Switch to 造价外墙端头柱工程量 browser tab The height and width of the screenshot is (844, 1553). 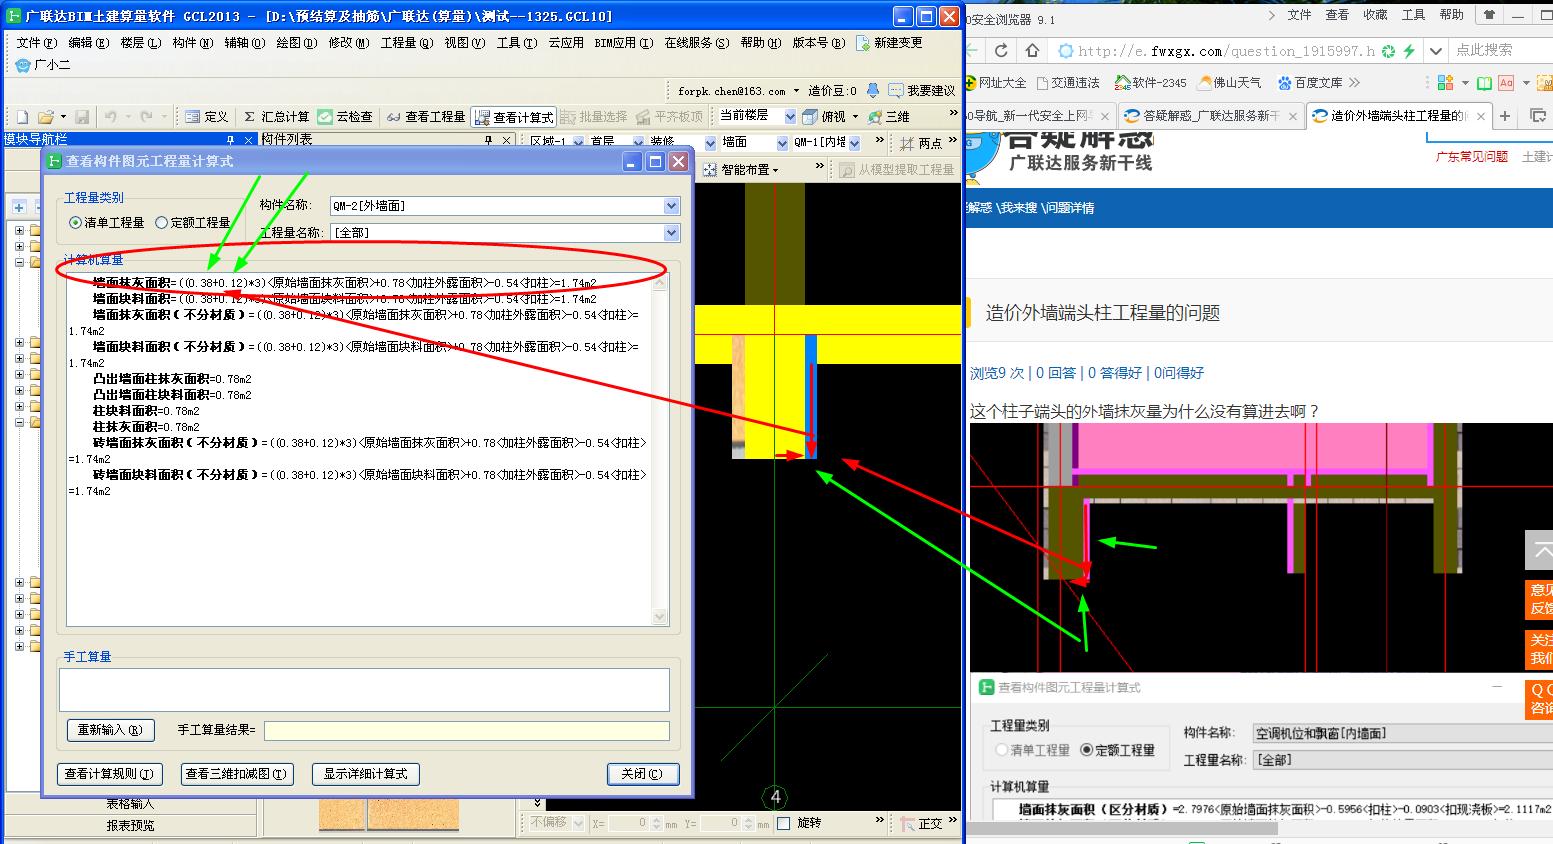[1397, 116]
